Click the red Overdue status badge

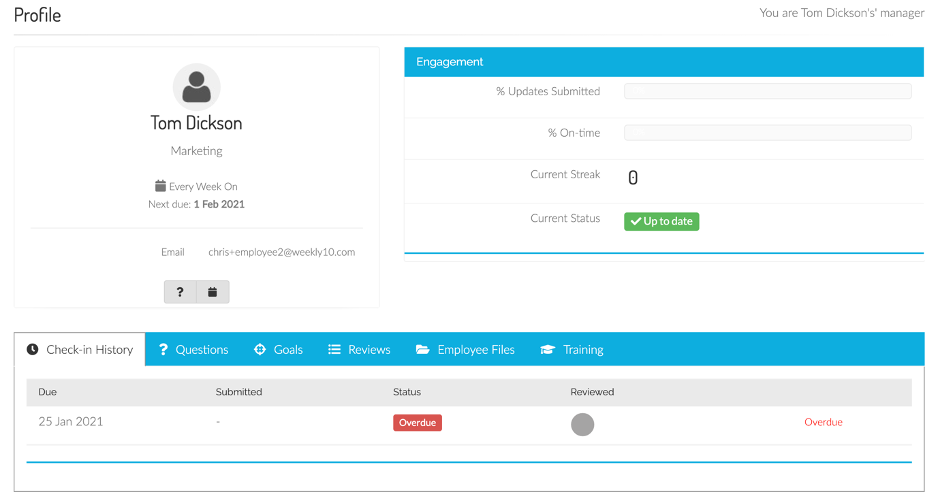(417, 422)
